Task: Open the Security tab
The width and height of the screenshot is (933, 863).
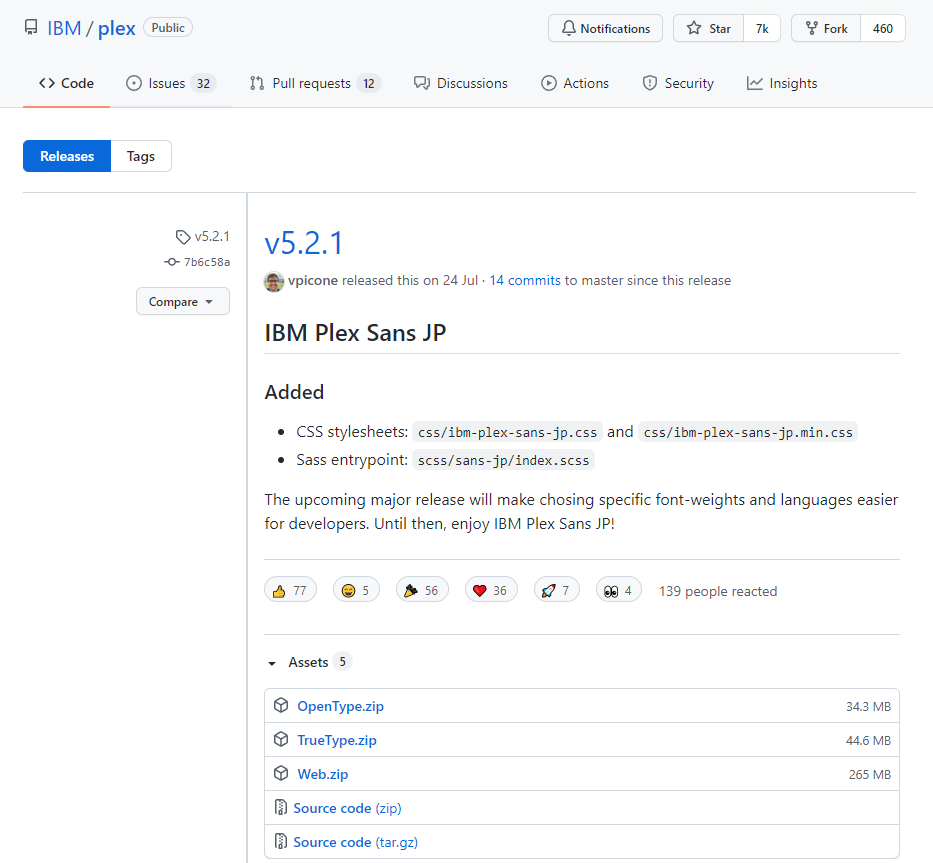Action: click(678, 83)
